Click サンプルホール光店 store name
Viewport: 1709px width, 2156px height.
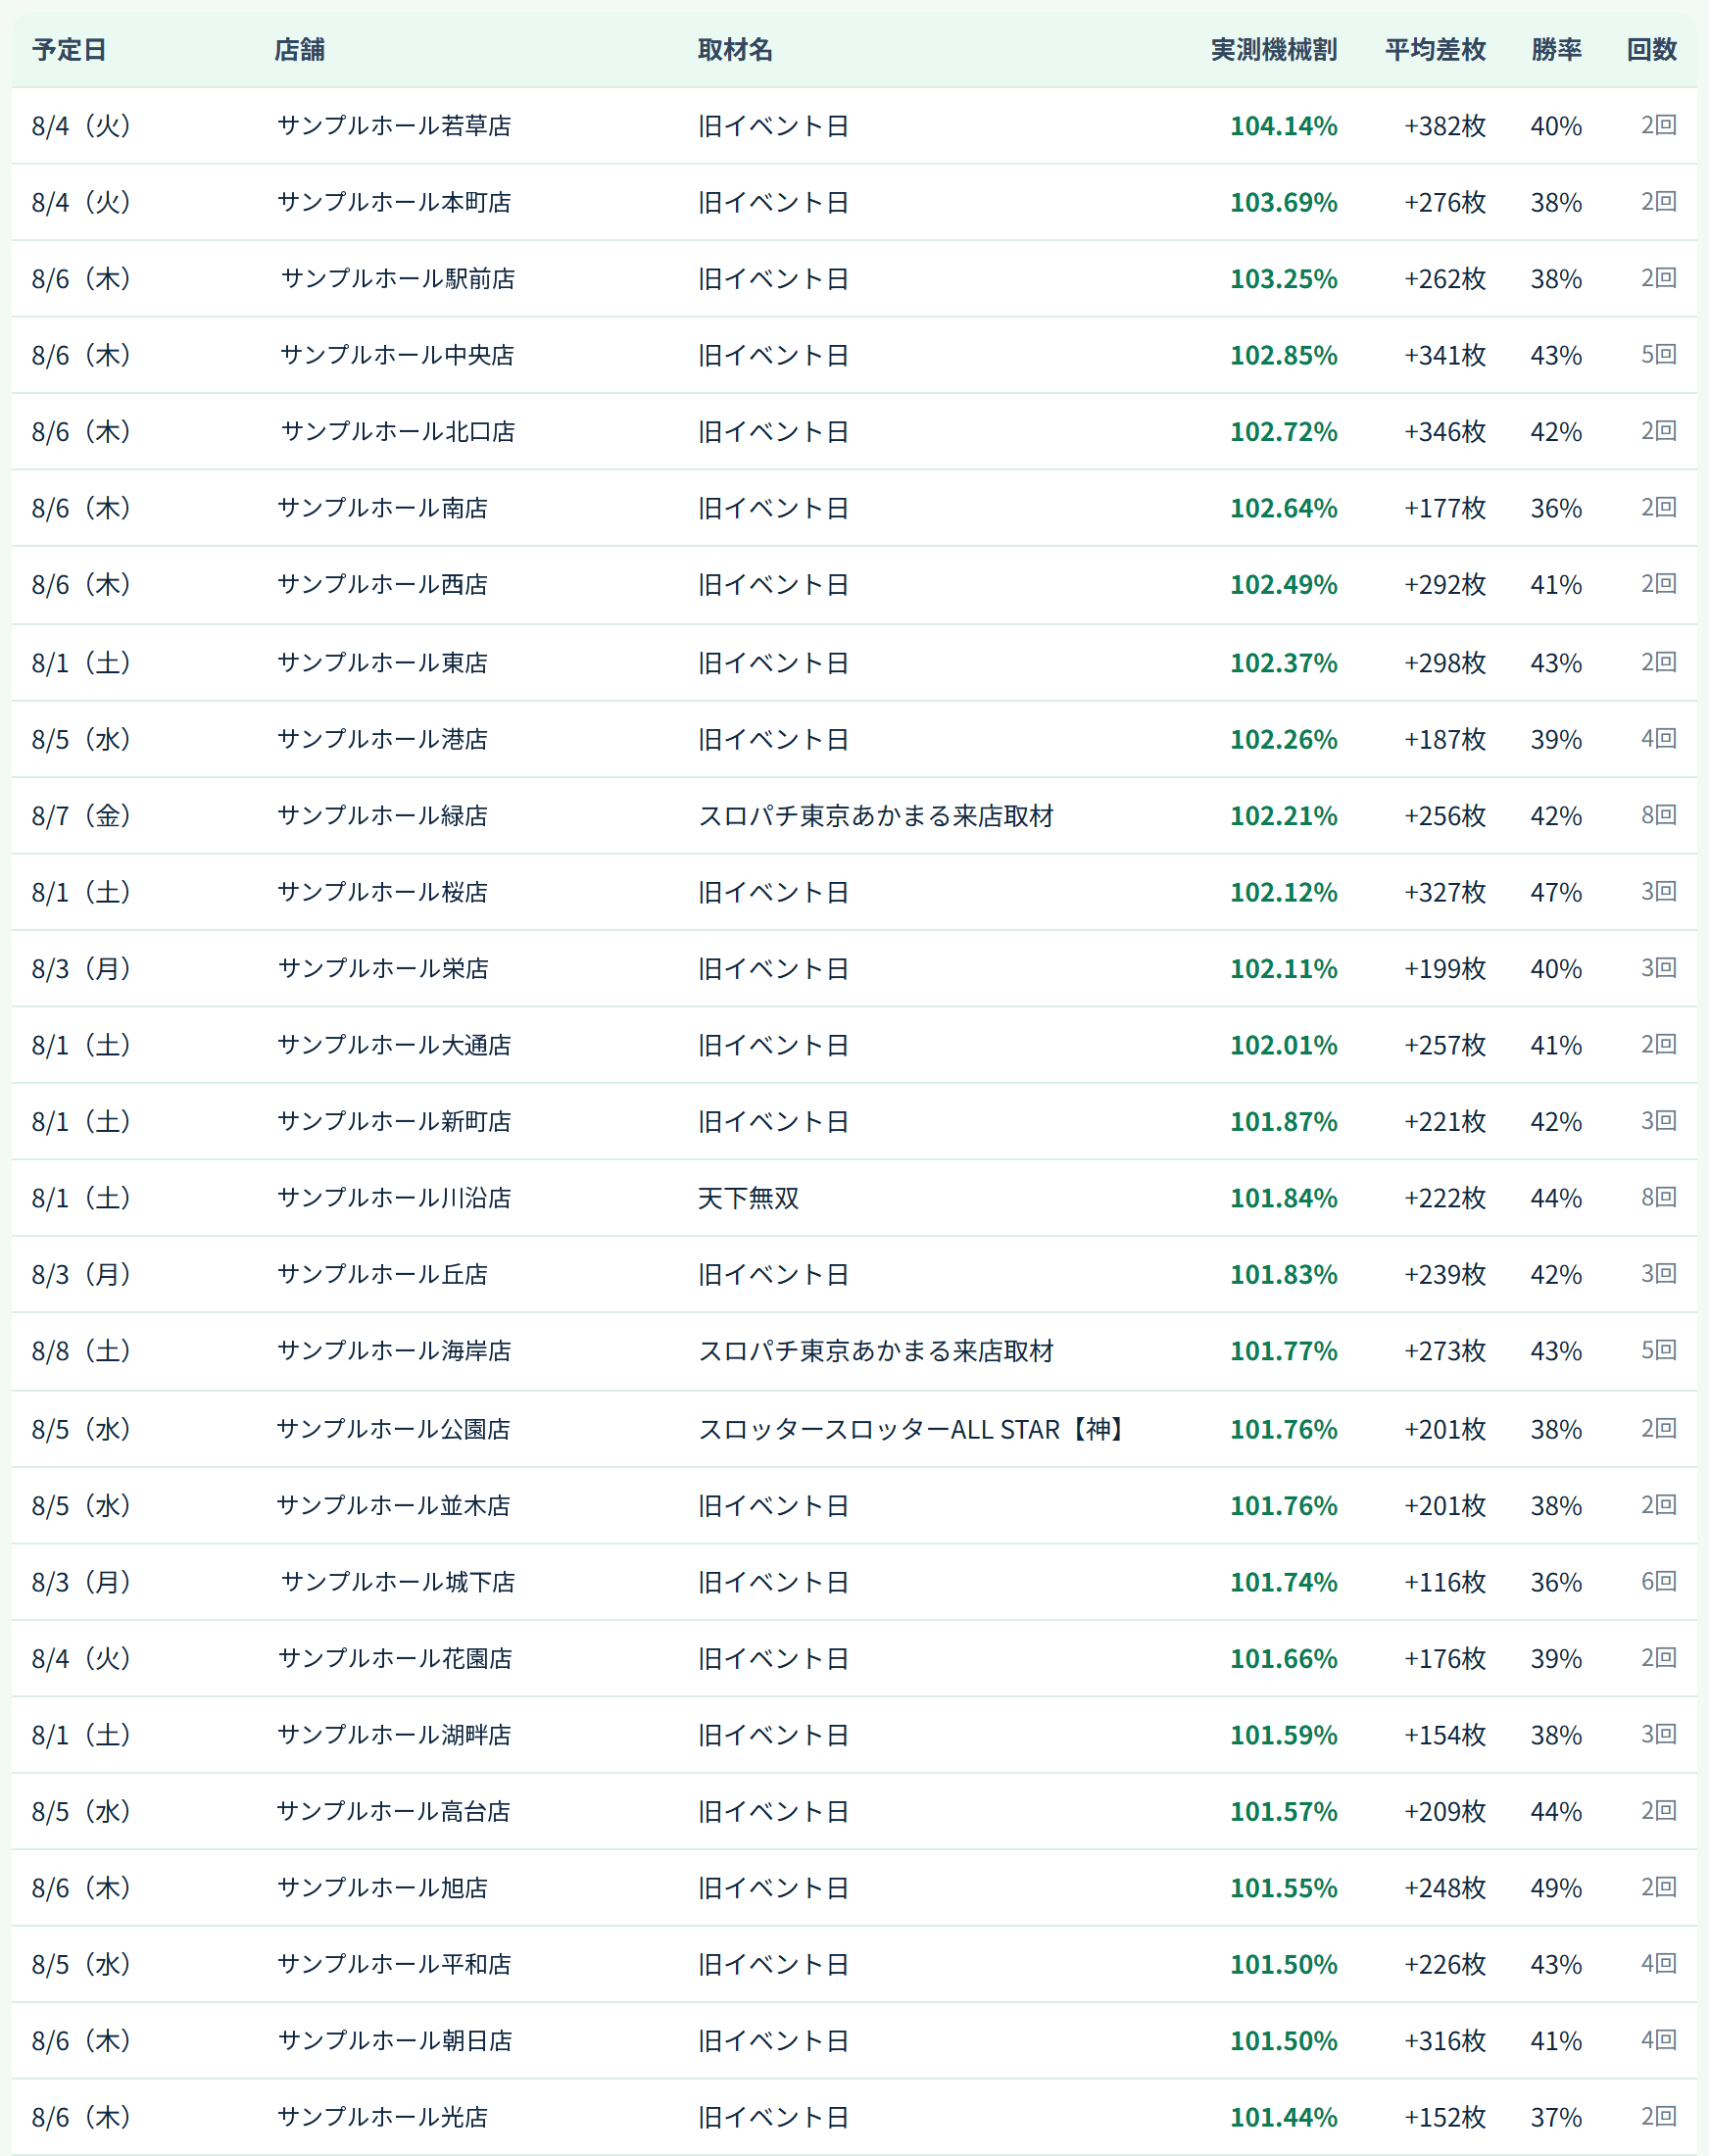tap(382, 2118)
